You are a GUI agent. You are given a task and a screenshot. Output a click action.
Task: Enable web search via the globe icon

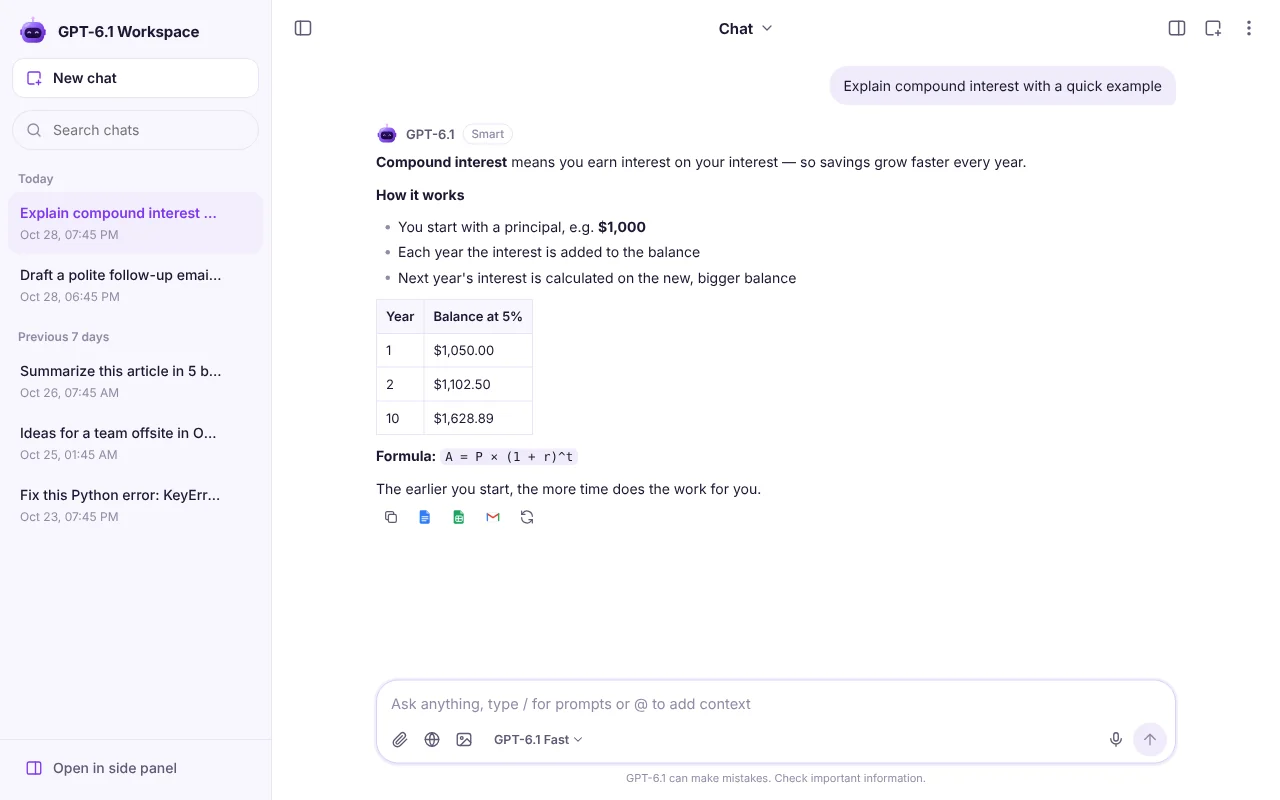(432, 740)
